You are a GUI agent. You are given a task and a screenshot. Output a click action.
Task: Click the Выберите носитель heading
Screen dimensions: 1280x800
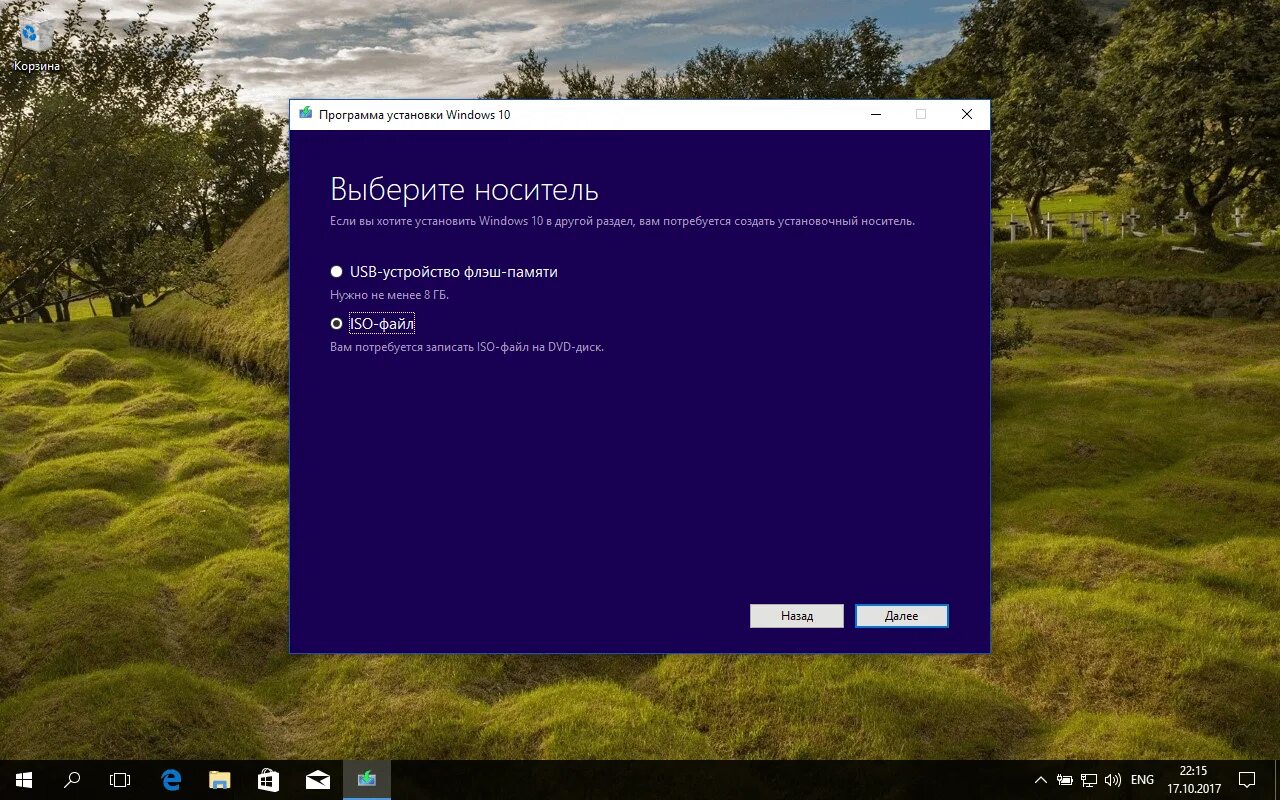pos(464,189)
